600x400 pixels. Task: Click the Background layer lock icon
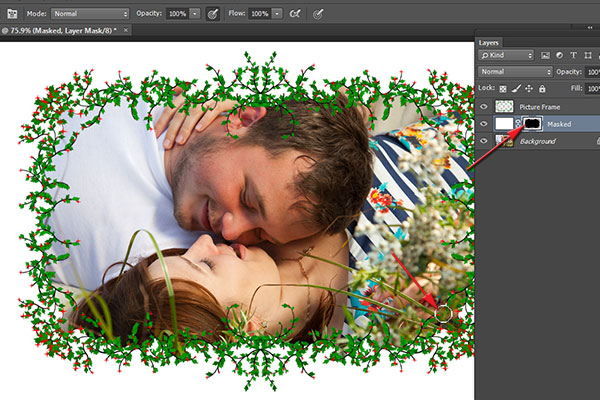click(598, 141)
